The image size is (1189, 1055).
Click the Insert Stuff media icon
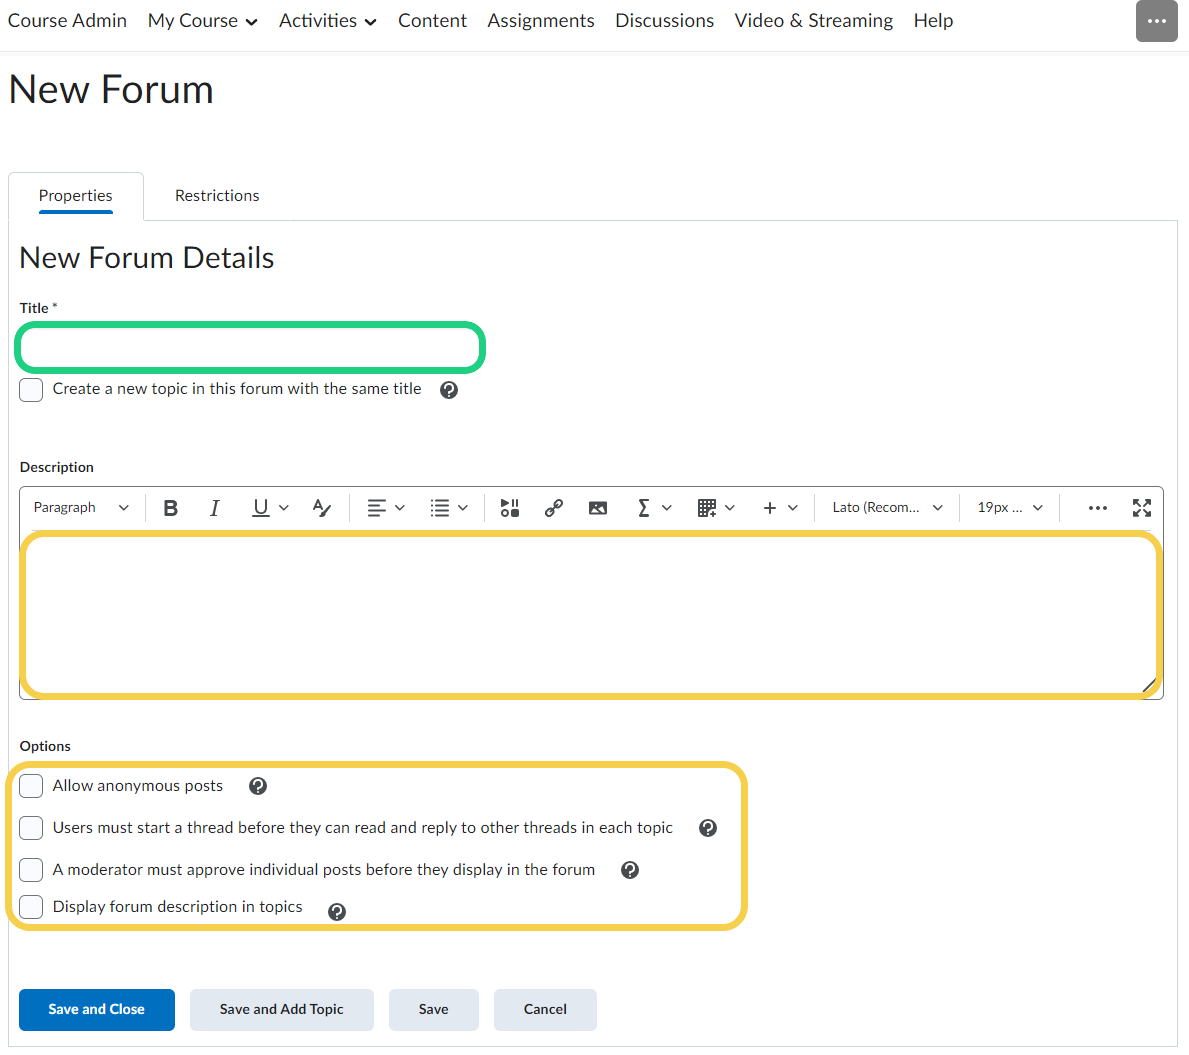(510, 508)
